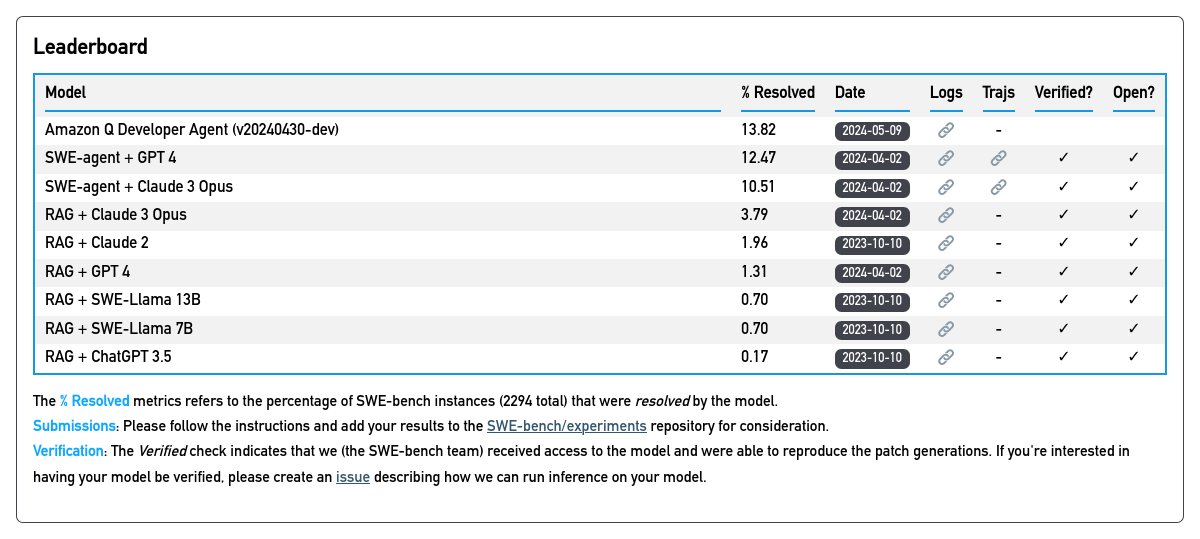This screenshot has width=1200, height=539.
Task: Open logs link for RAG + SWE-Llama 7B
Action: coord(946,329)
